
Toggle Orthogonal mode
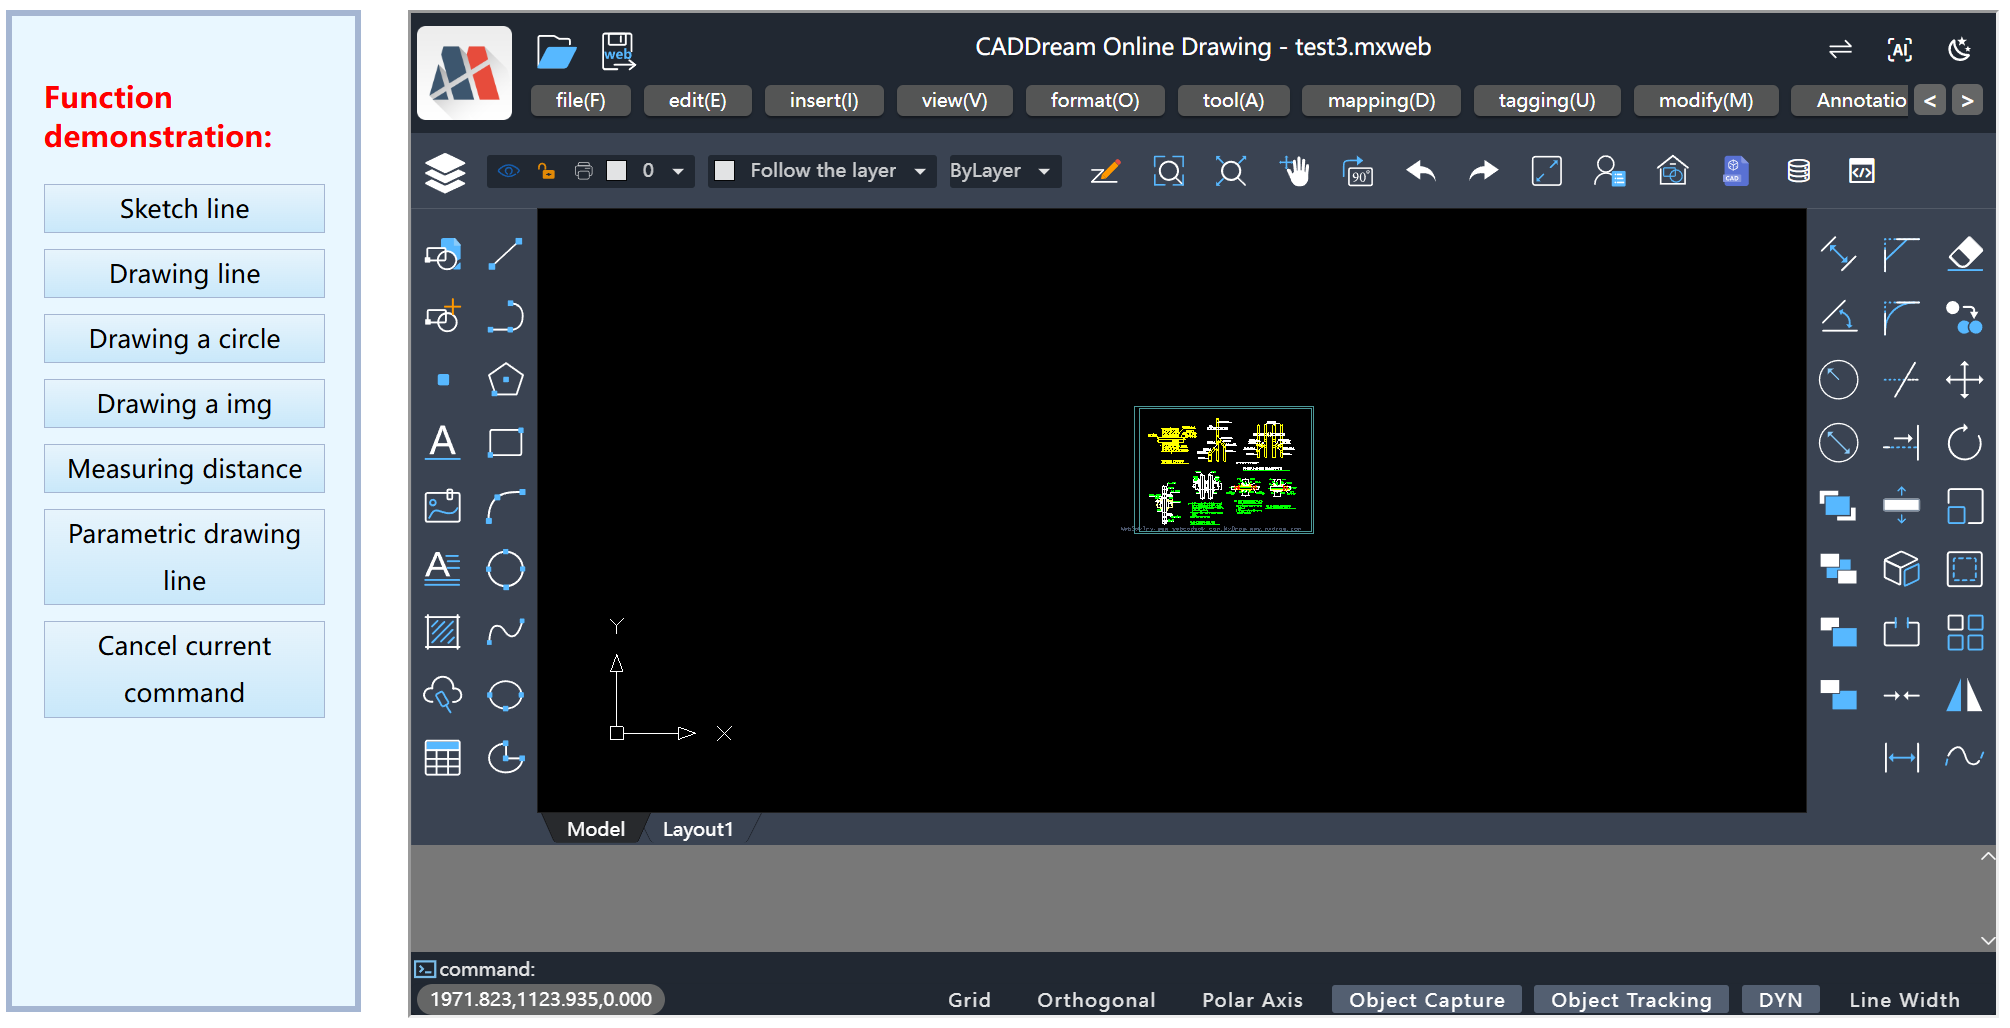pos(1096,1000)
